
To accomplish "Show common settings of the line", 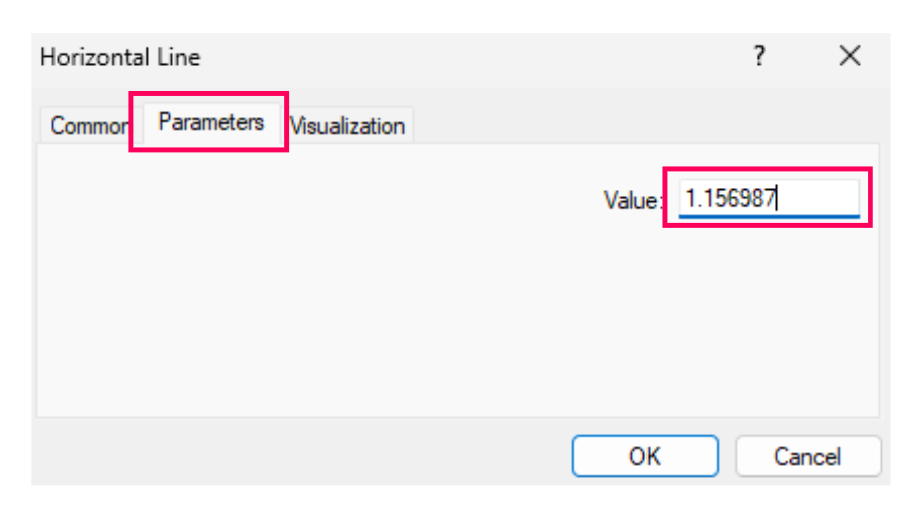I will [88, 126].
